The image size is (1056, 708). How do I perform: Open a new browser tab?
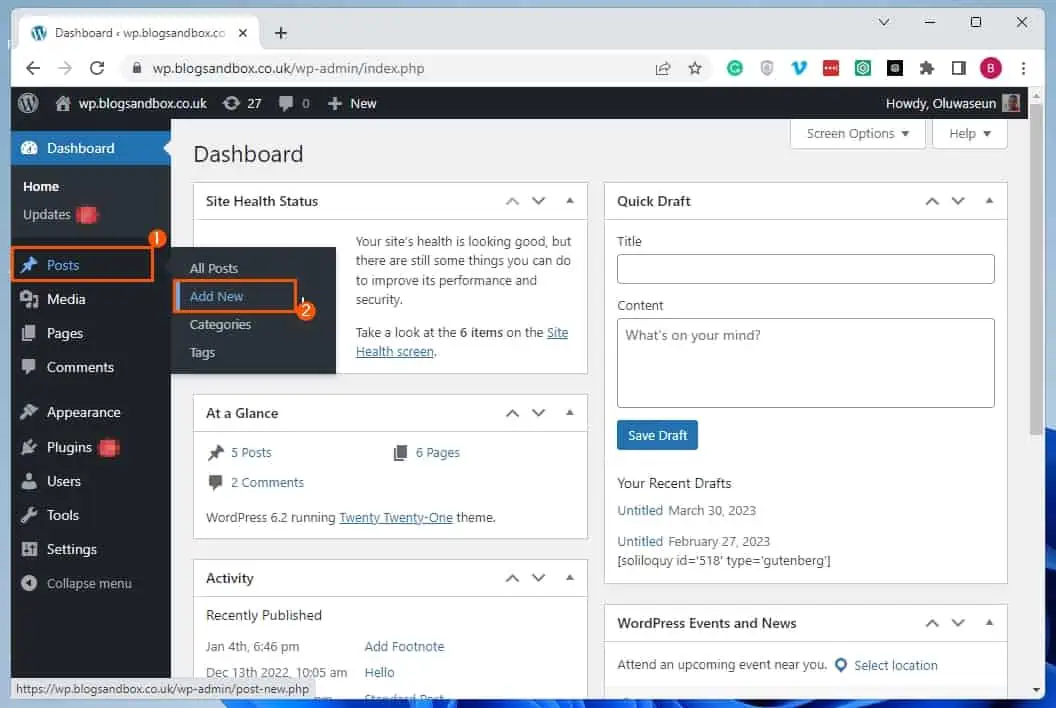[x=281, y=33]
